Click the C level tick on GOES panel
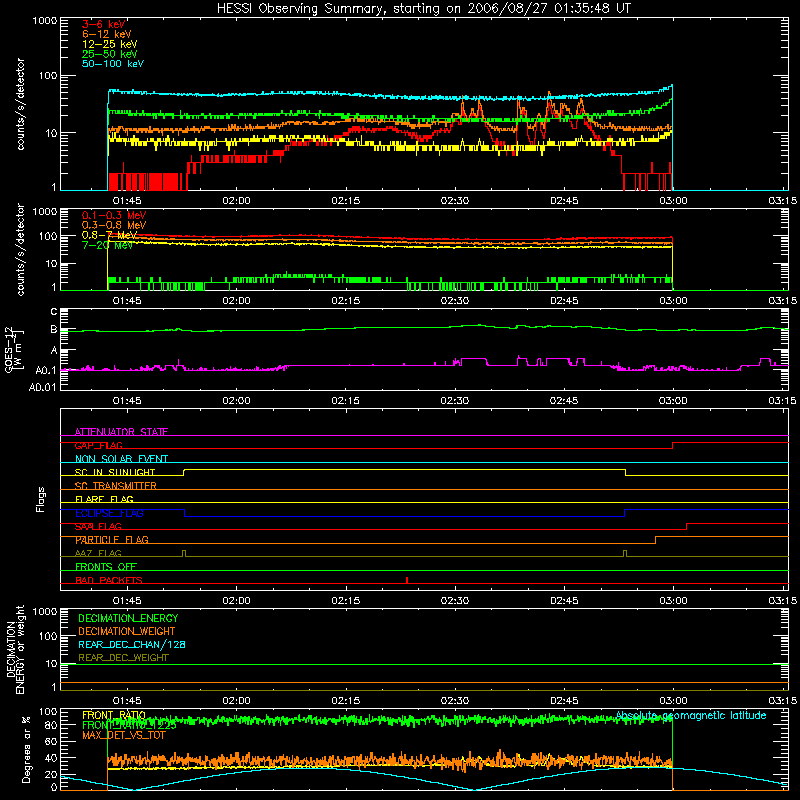Screen dimensions: 800x800 pyautogui.click(x=54, y=311)
